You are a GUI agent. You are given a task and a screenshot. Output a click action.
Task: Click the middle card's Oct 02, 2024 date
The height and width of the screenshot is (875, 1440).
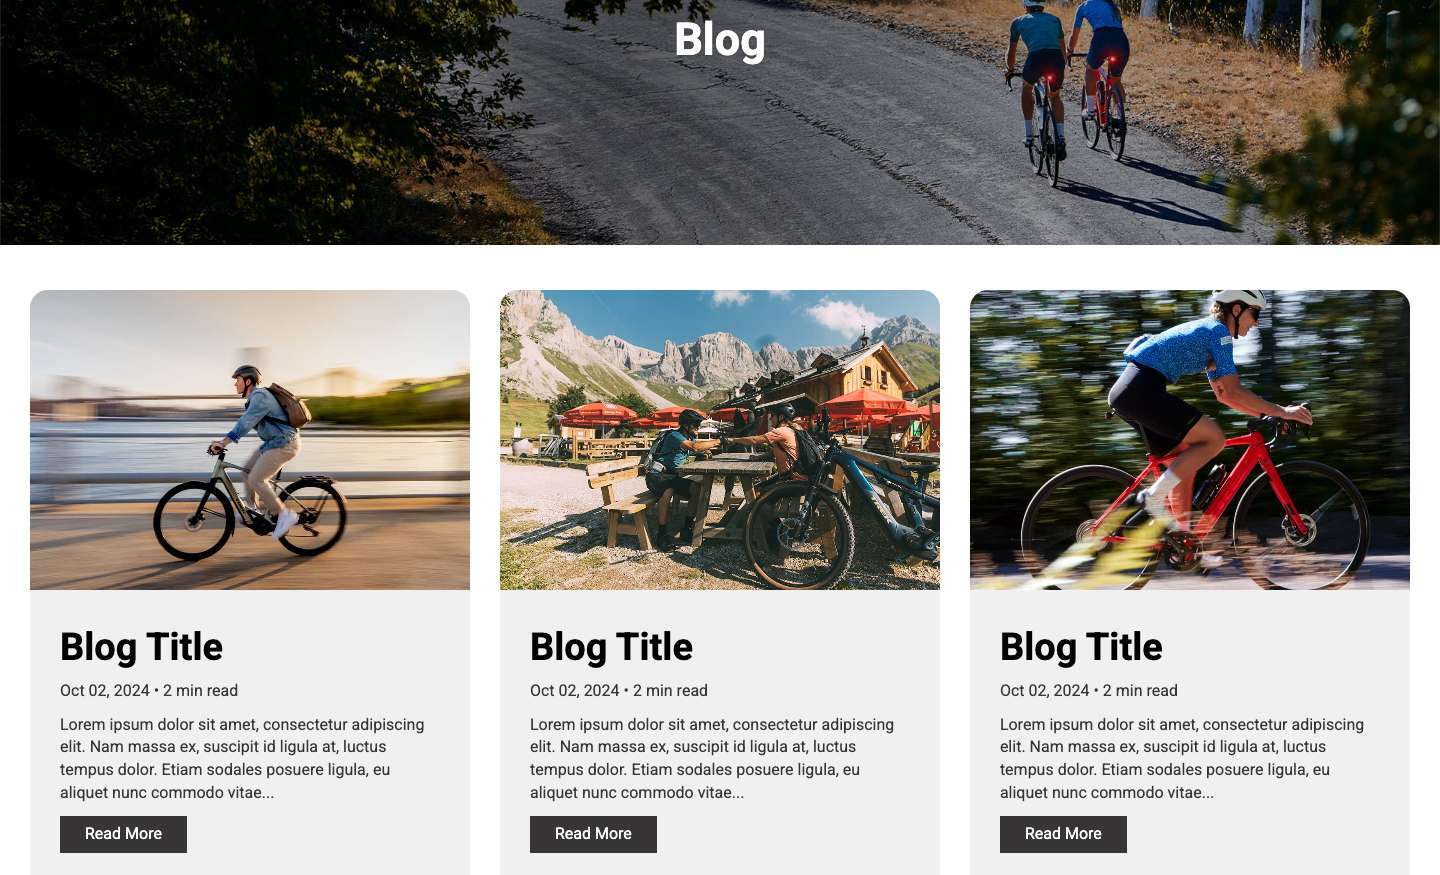click(x=575, y=691)
